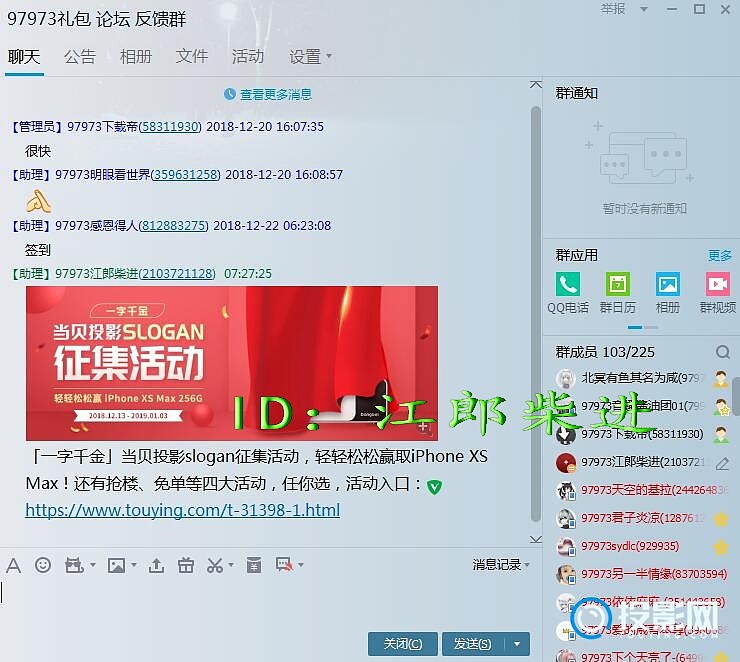Click the message input text field
Image resolution: width=740 pixels, height=662 pixels.
(260, 600)
